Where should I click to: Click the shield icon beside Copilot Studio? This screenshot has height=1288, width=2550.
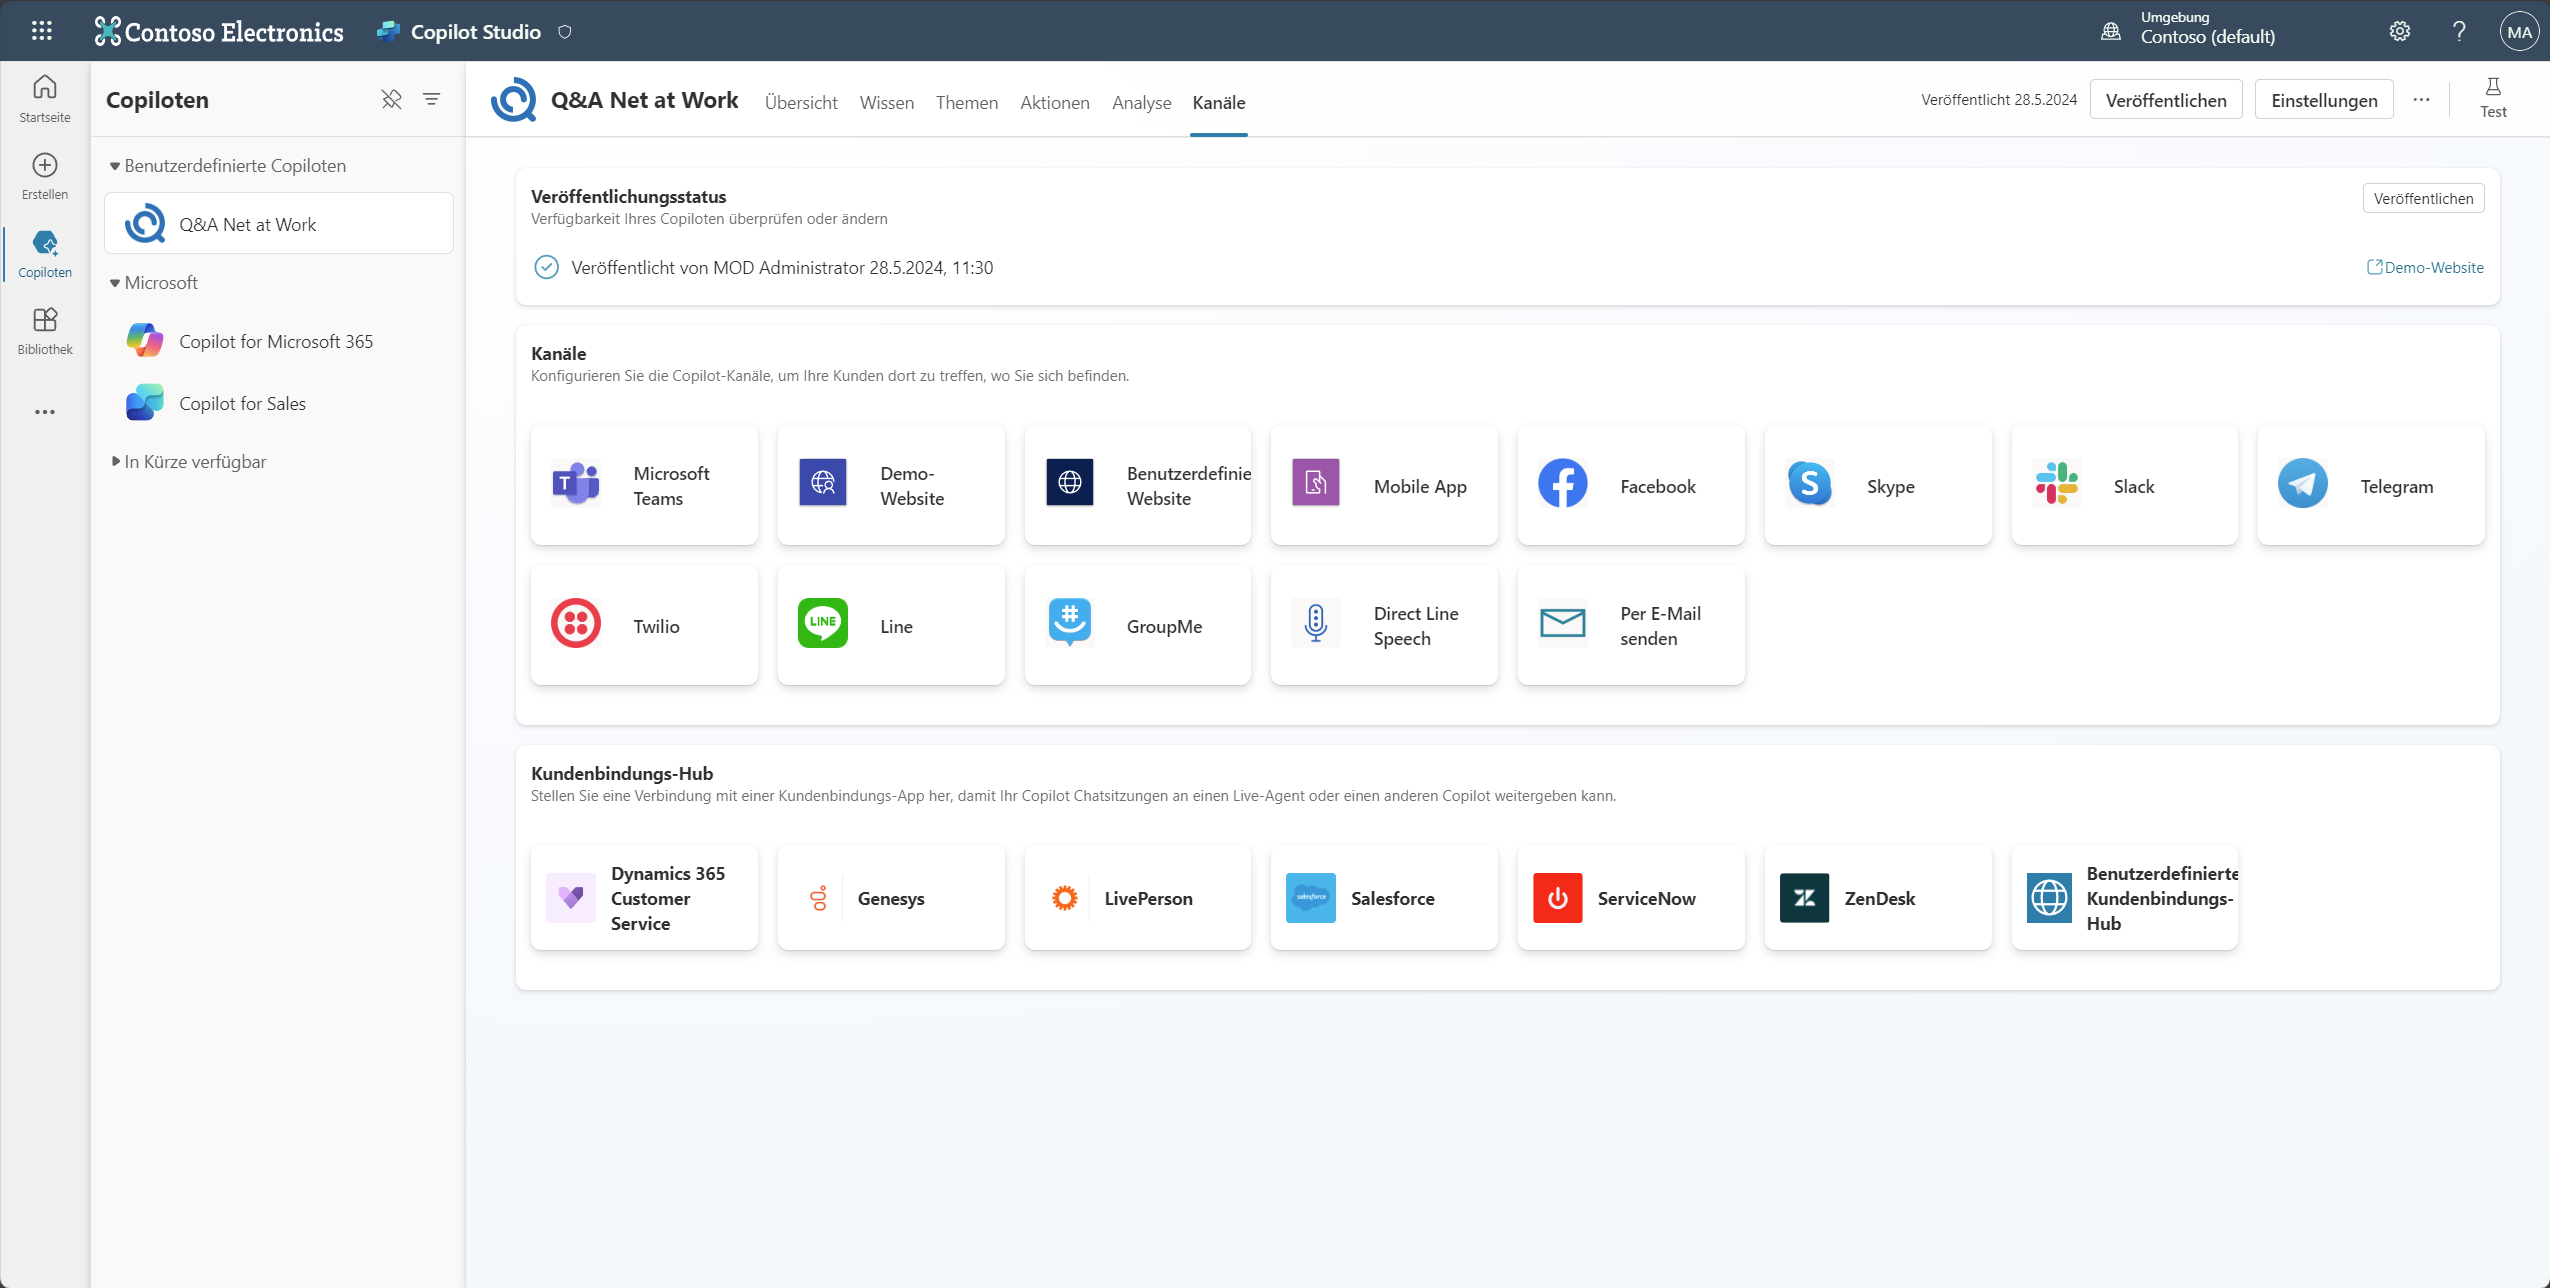pyautogui.click(x=565, y=31)
